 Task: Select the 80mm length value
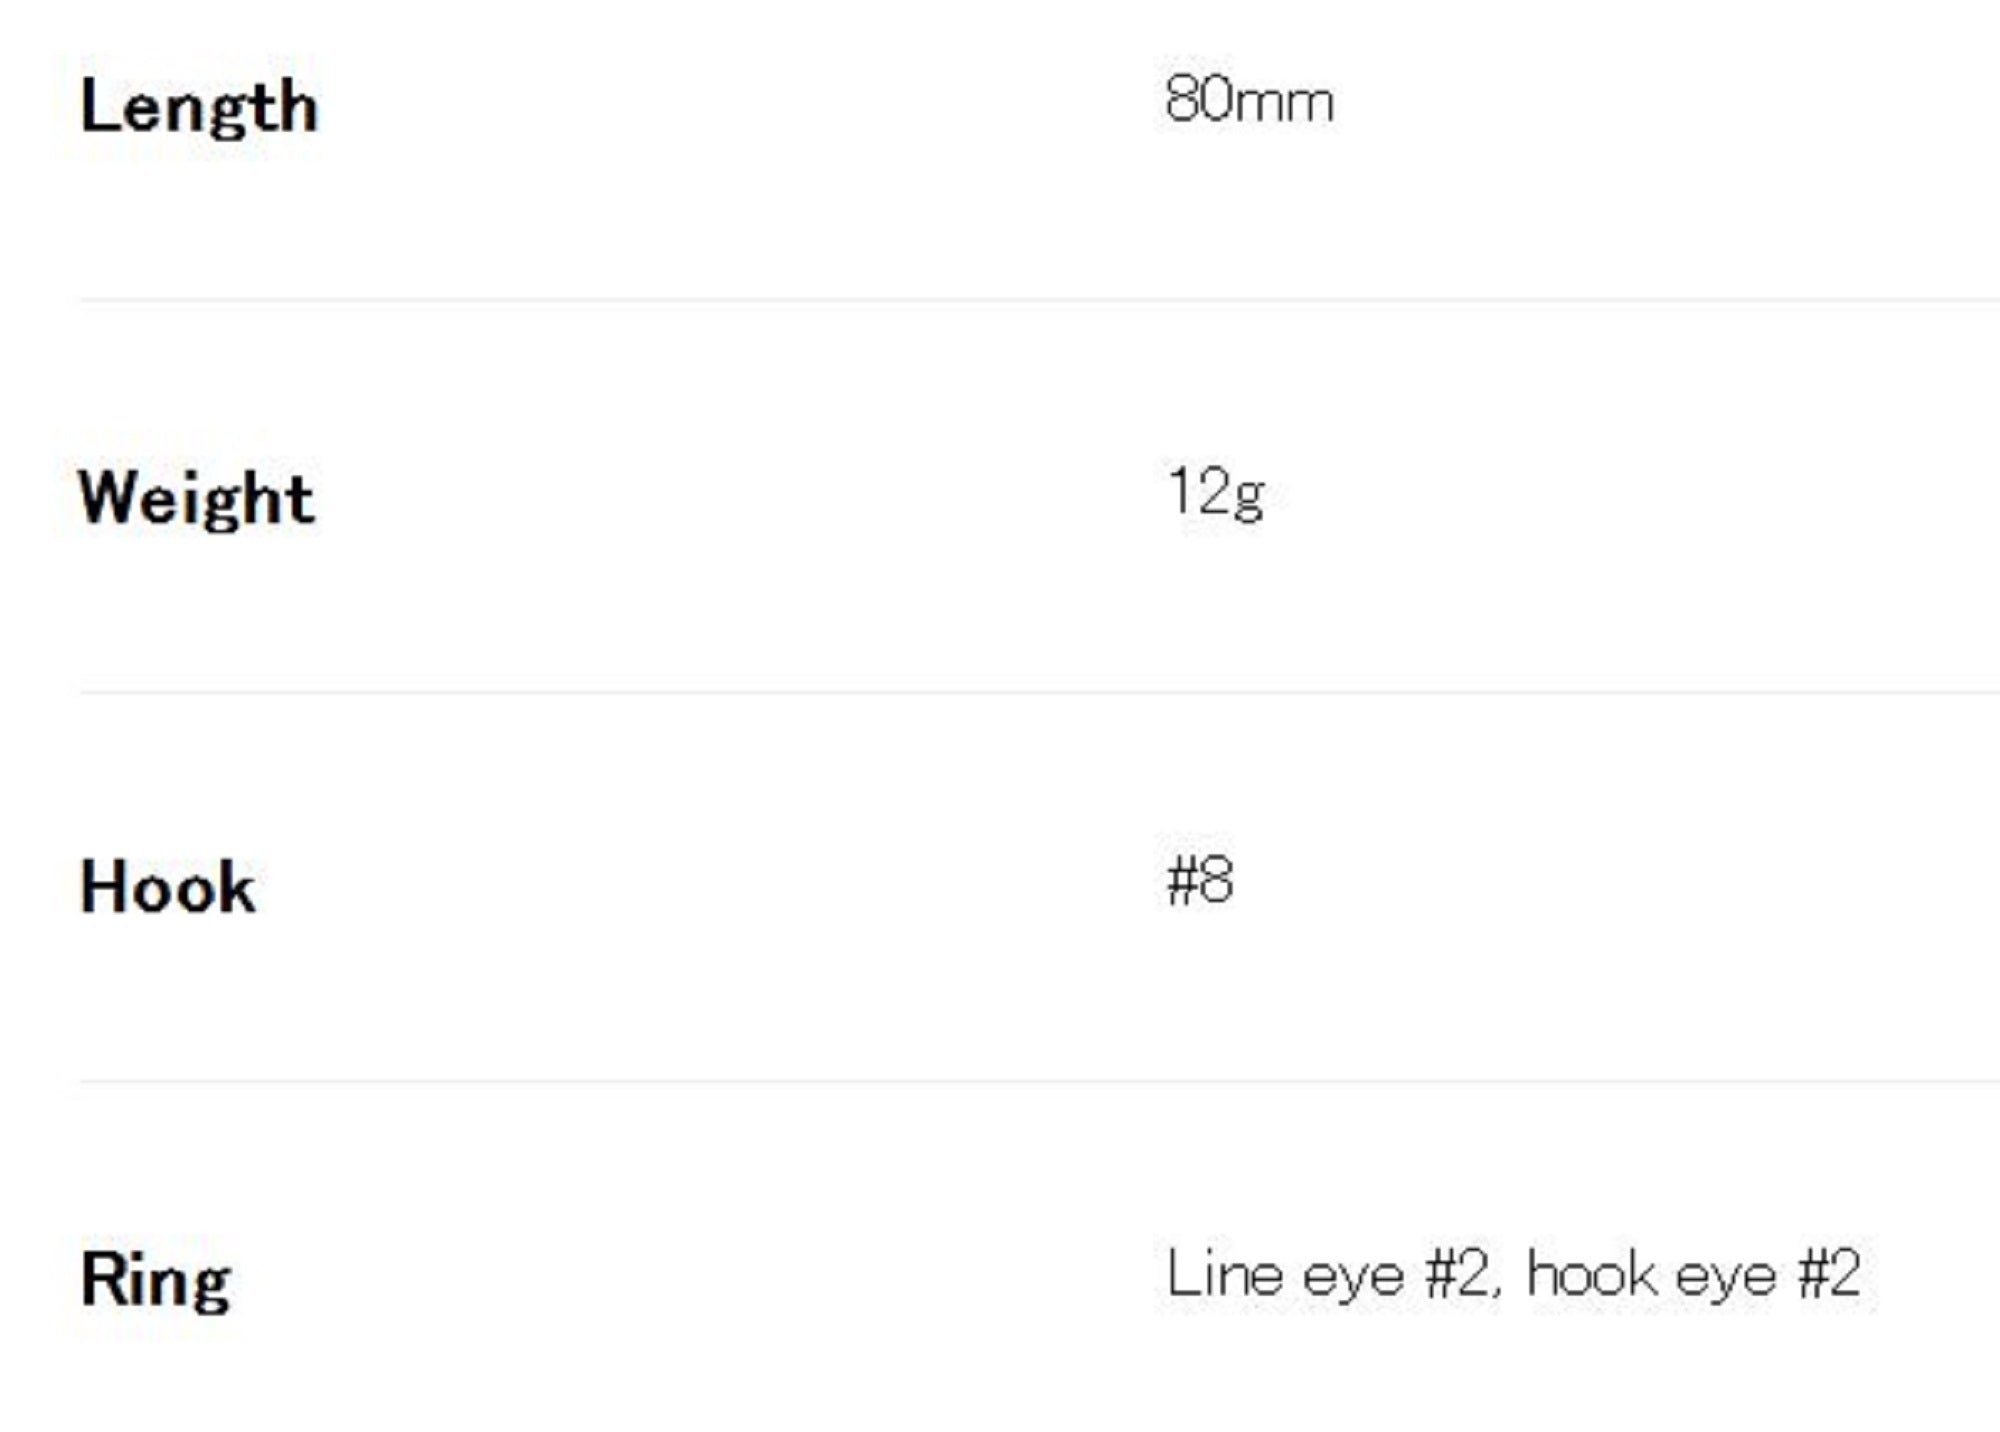(x=1249, y=102)
